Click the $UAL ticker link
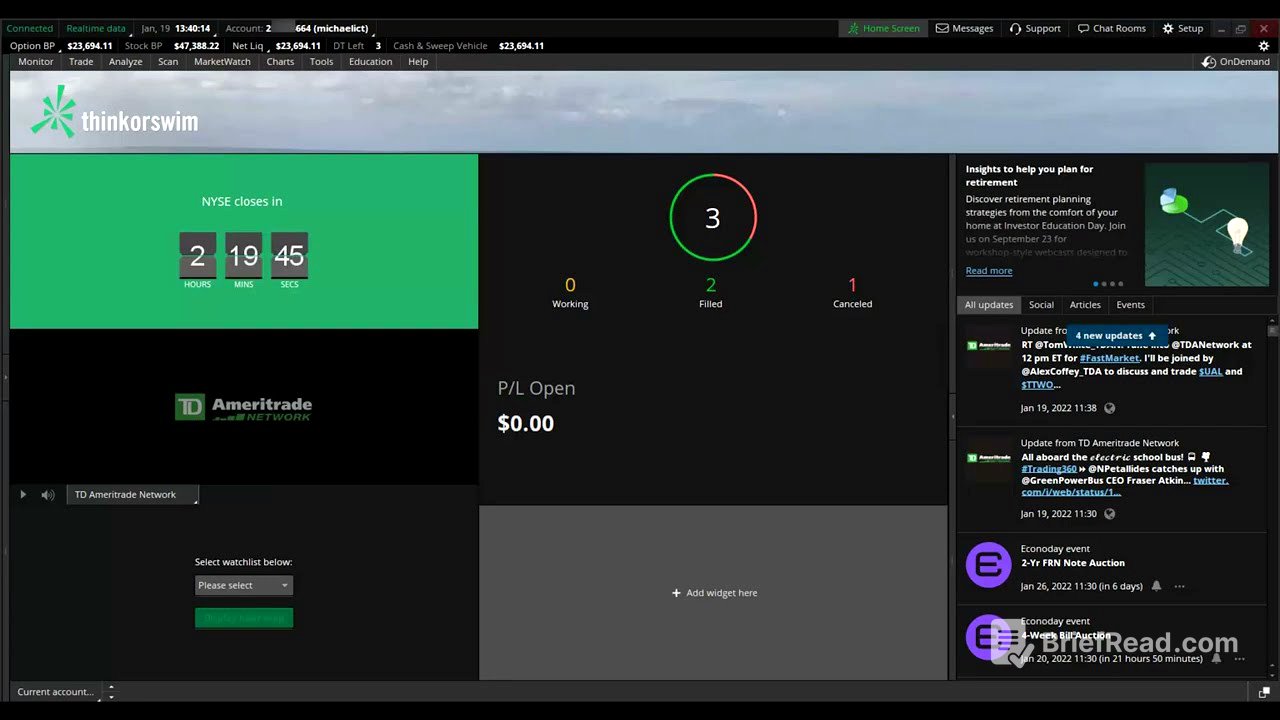 click(1210, 372)
